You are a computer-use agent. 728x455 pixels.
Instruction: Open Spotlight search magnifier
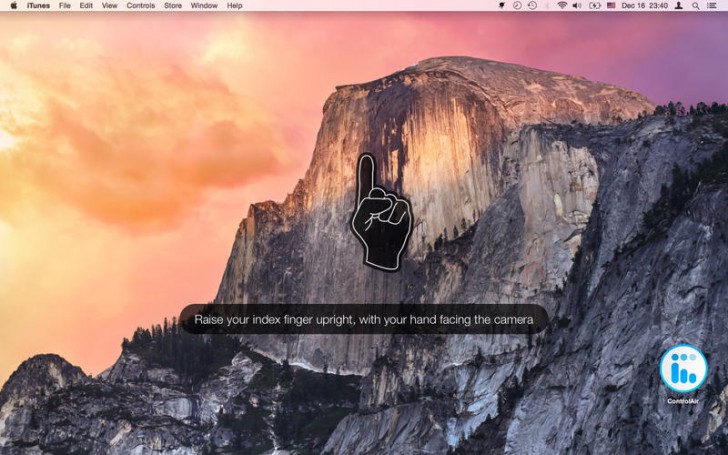[696, 6]
